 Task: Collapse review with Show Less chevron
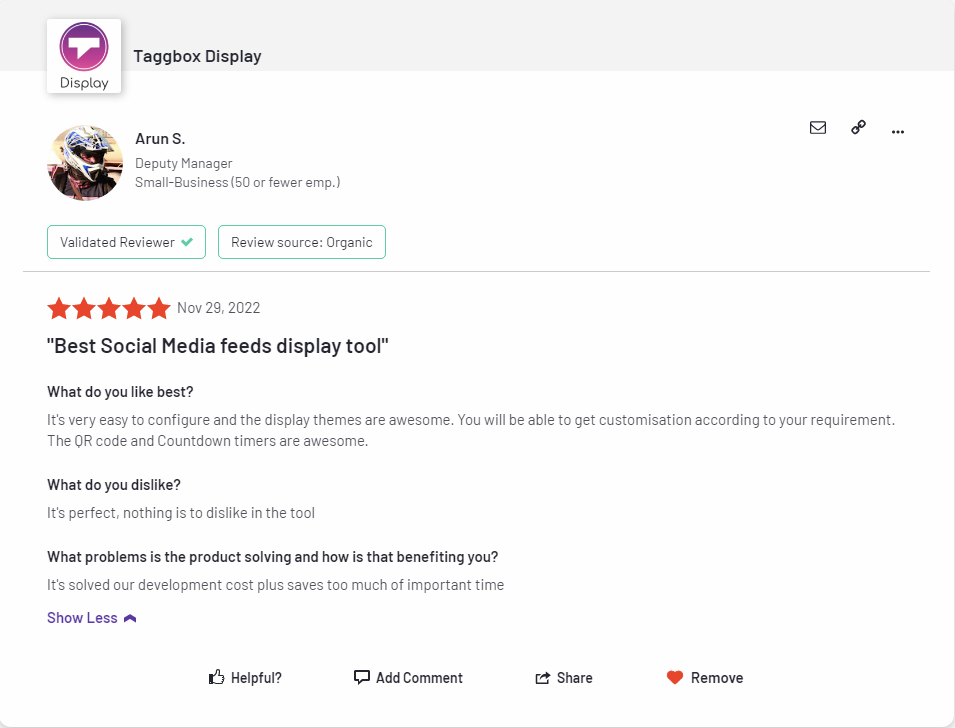(x=130, y=619)
